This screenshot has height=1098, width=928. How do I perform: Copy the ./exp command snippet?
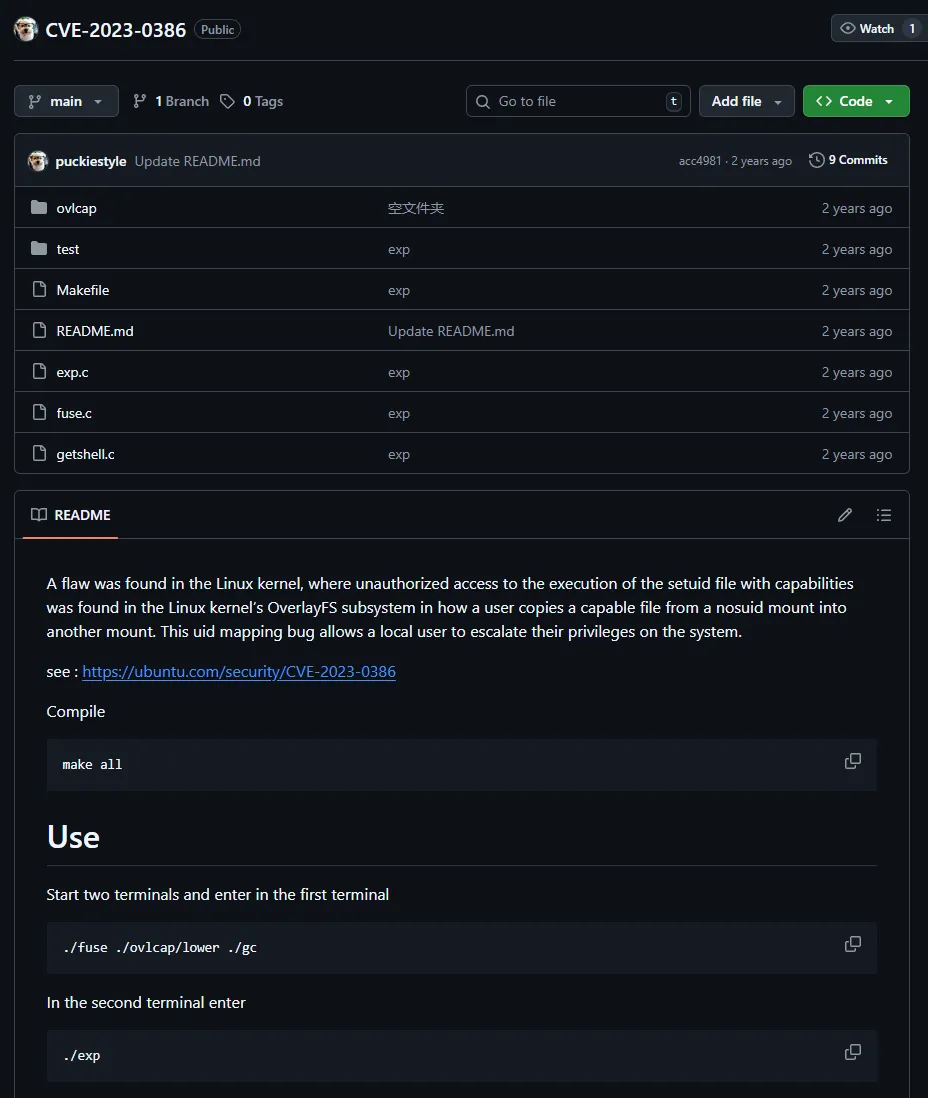tap(852, 1052)
